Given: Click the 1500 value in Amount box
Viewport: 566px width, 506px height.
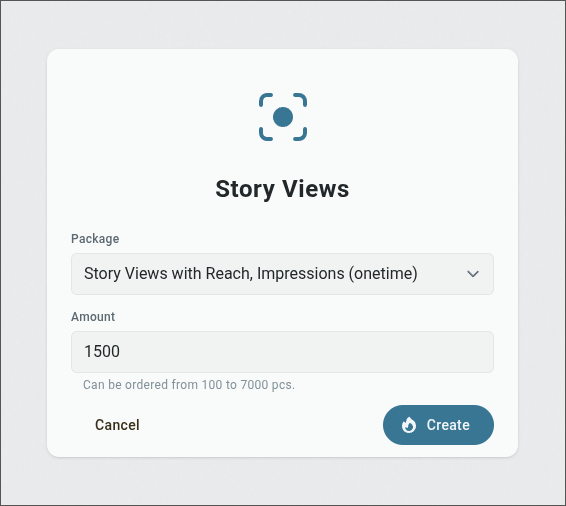Looking at the screenshot, I should point(102,352).
